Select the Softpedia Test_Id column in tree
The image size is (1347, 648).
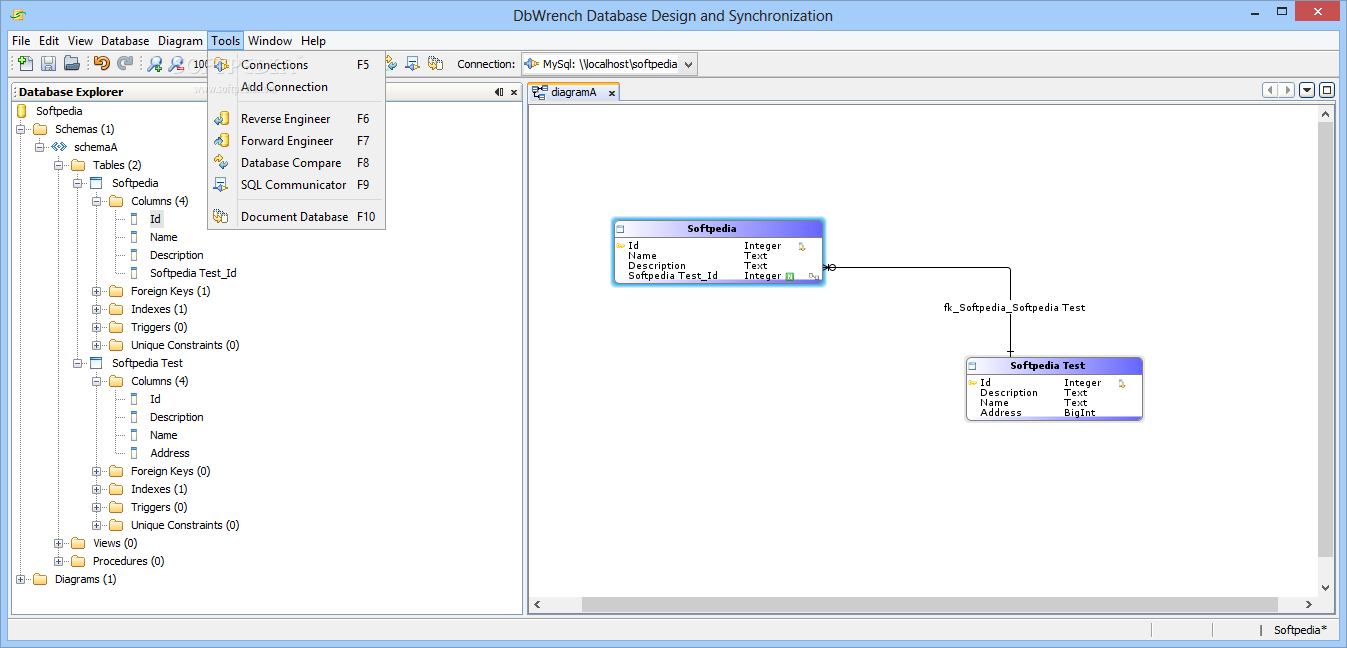pyautogui.click(x=193, y=273)
